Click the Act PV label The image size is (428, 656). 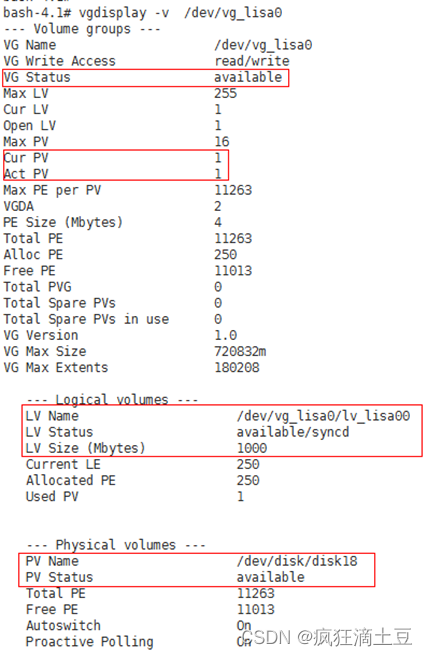pyautogui.click(x=26, y=174)
